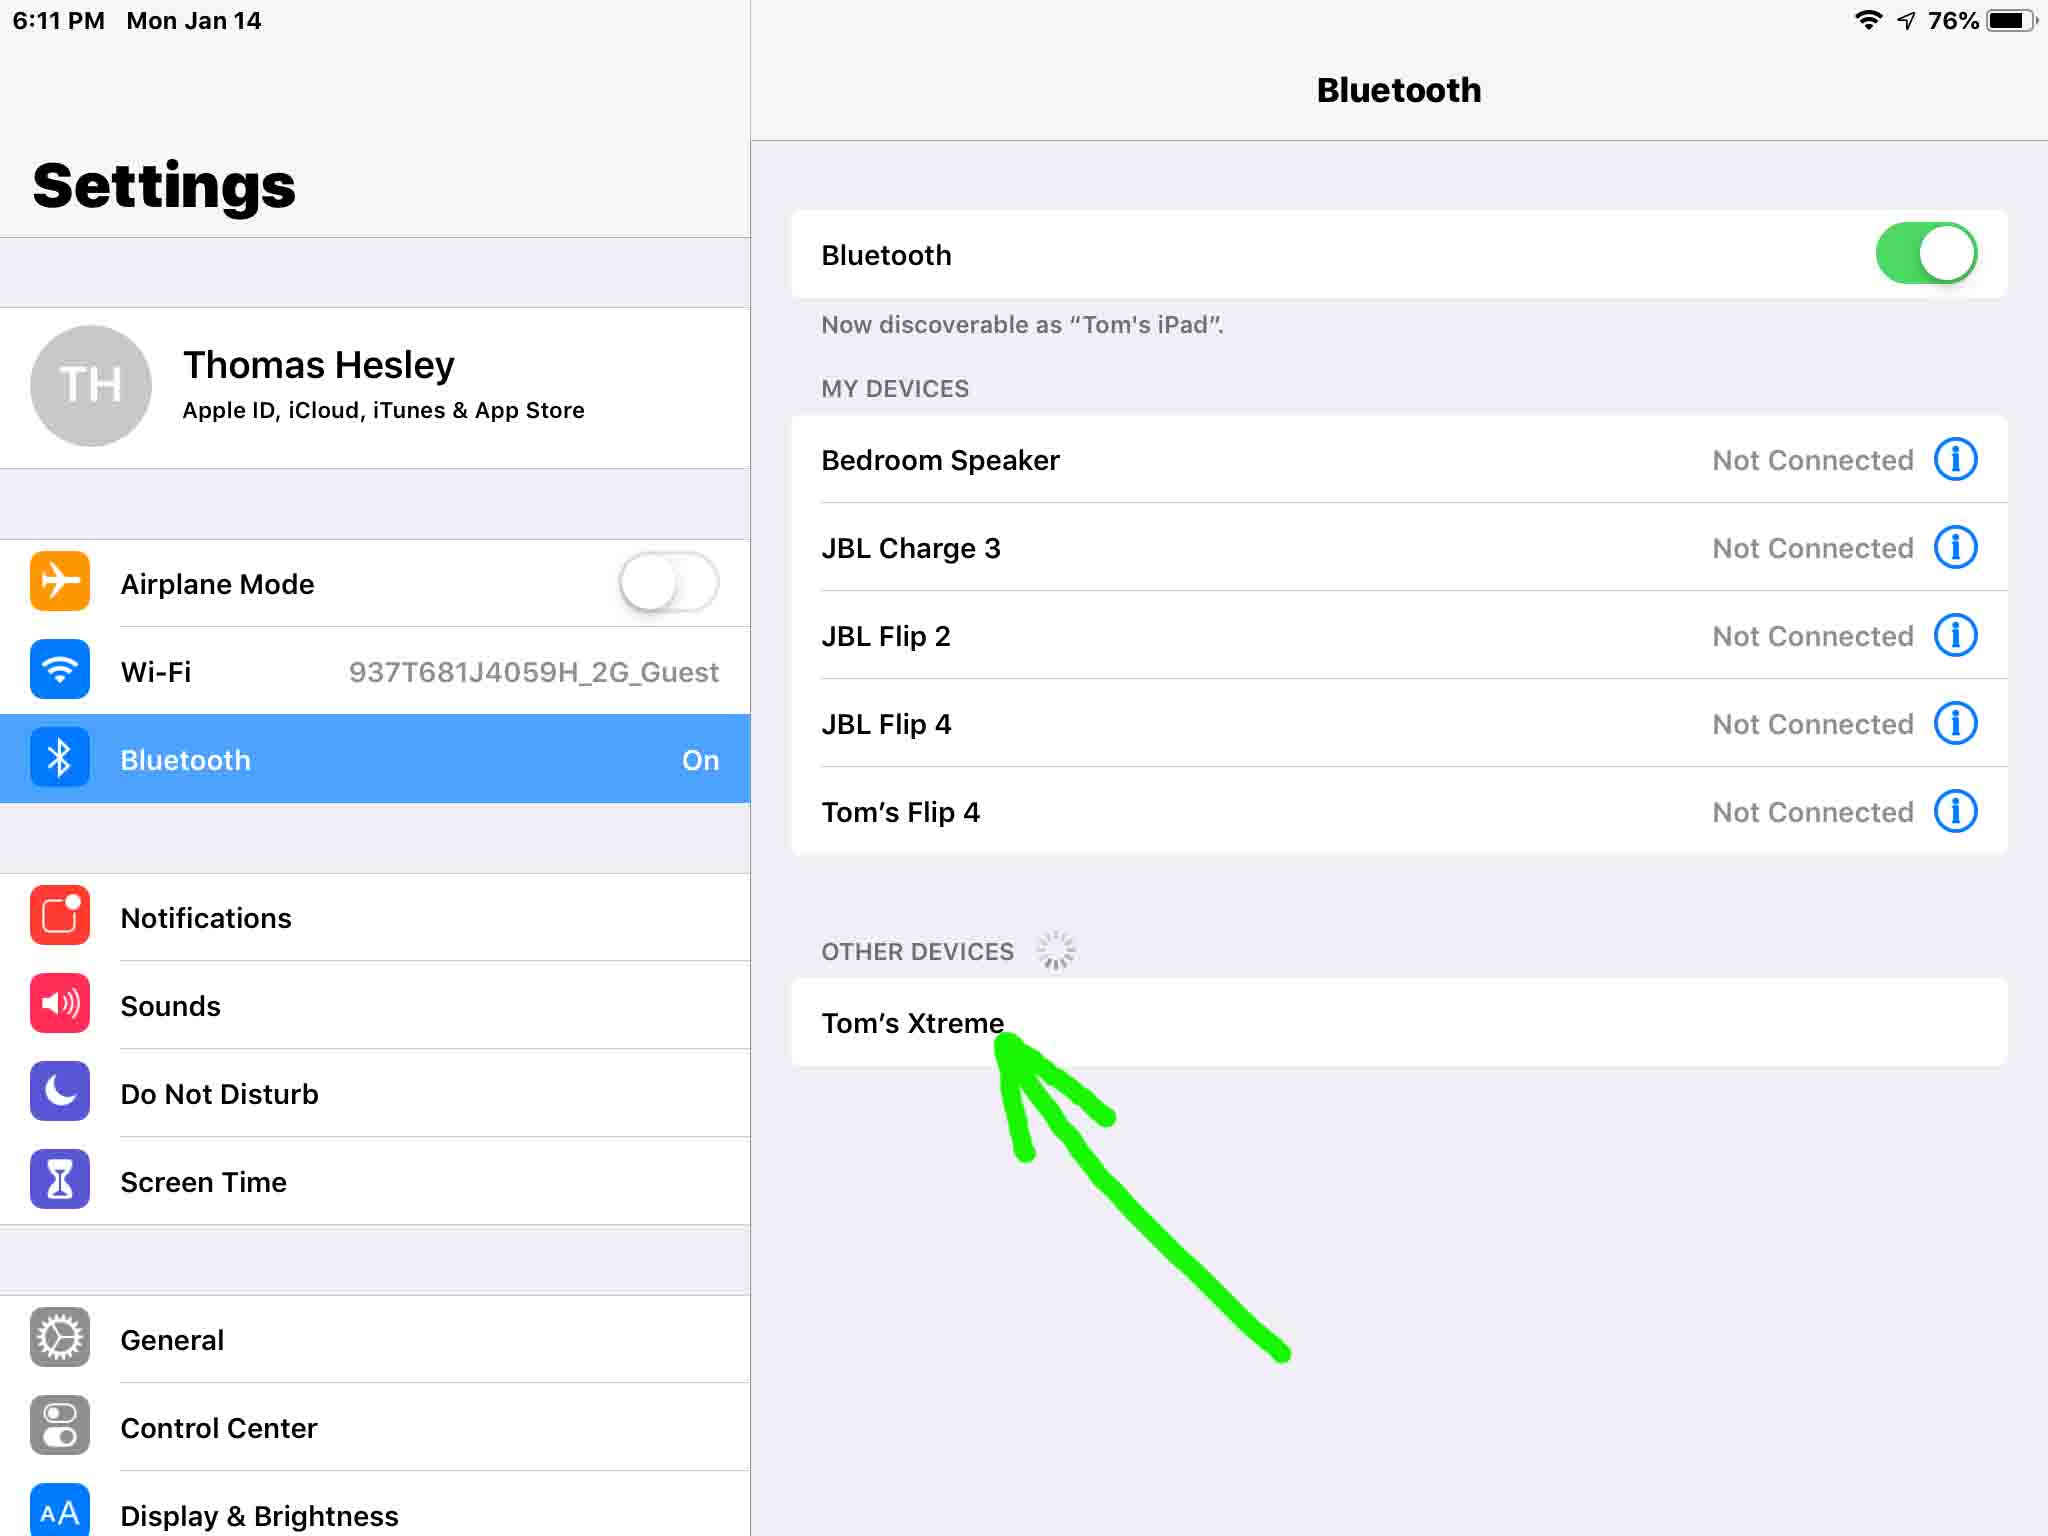Open Wi-Fi settings
Image resolution: width=2048 pixels, height=1536 pixels.
(375, 670)
